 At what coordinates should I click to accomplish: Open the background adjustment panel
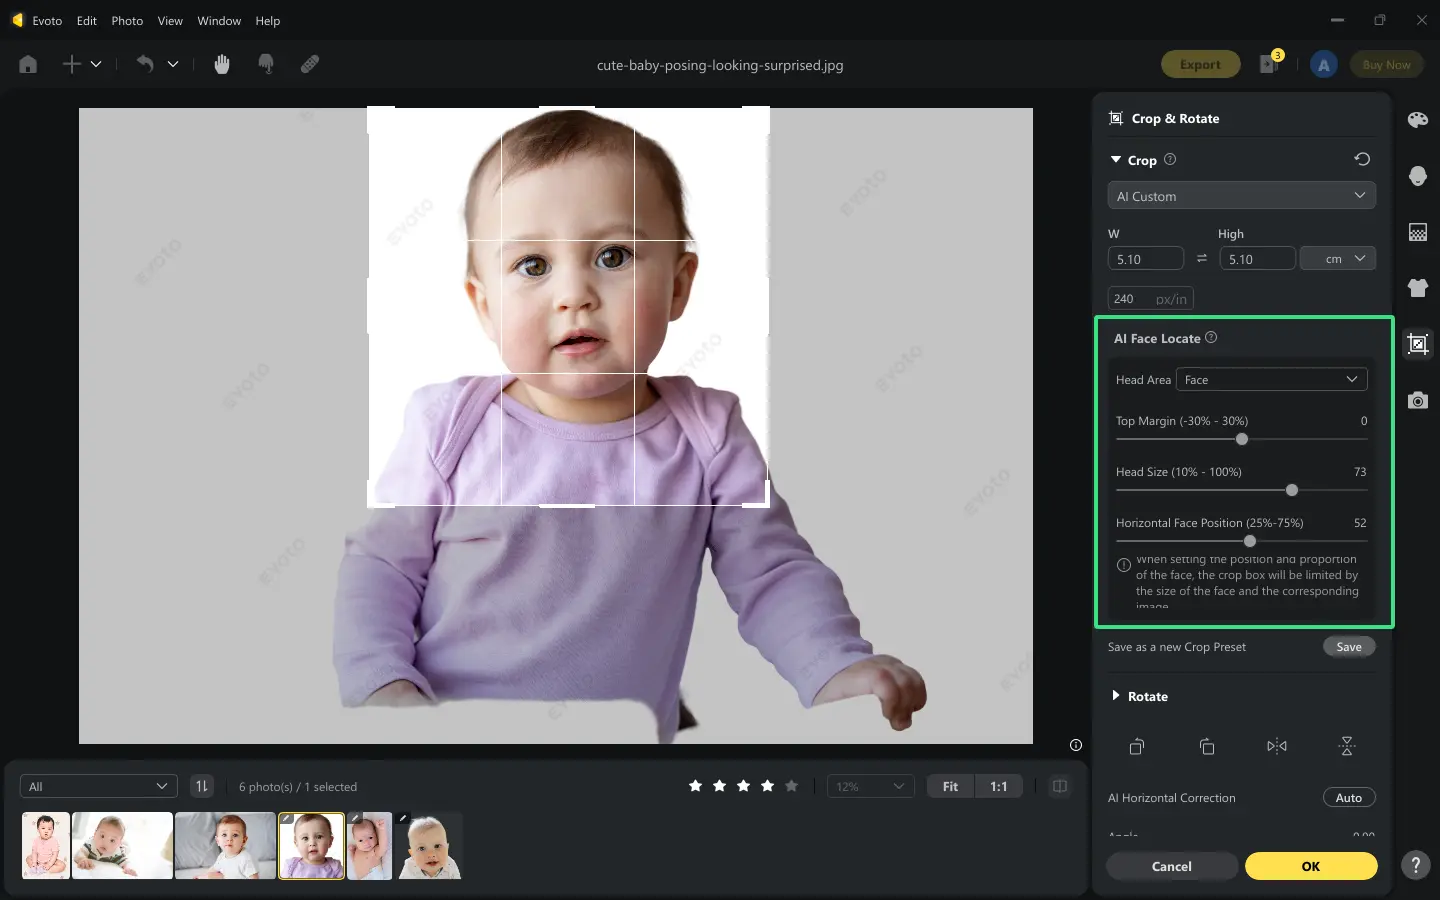click(x=1417, y=232)
